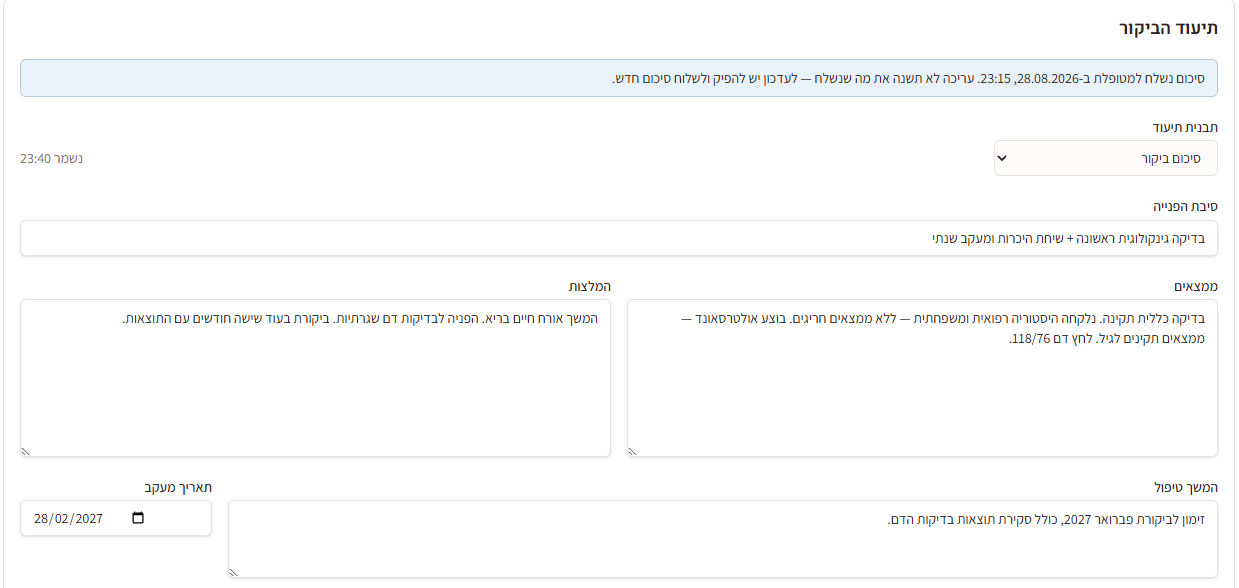Place cursor in the ממצאים text area
Image resolution: width=1239 pixels, height=588 pixels.
tap(922, 378)
